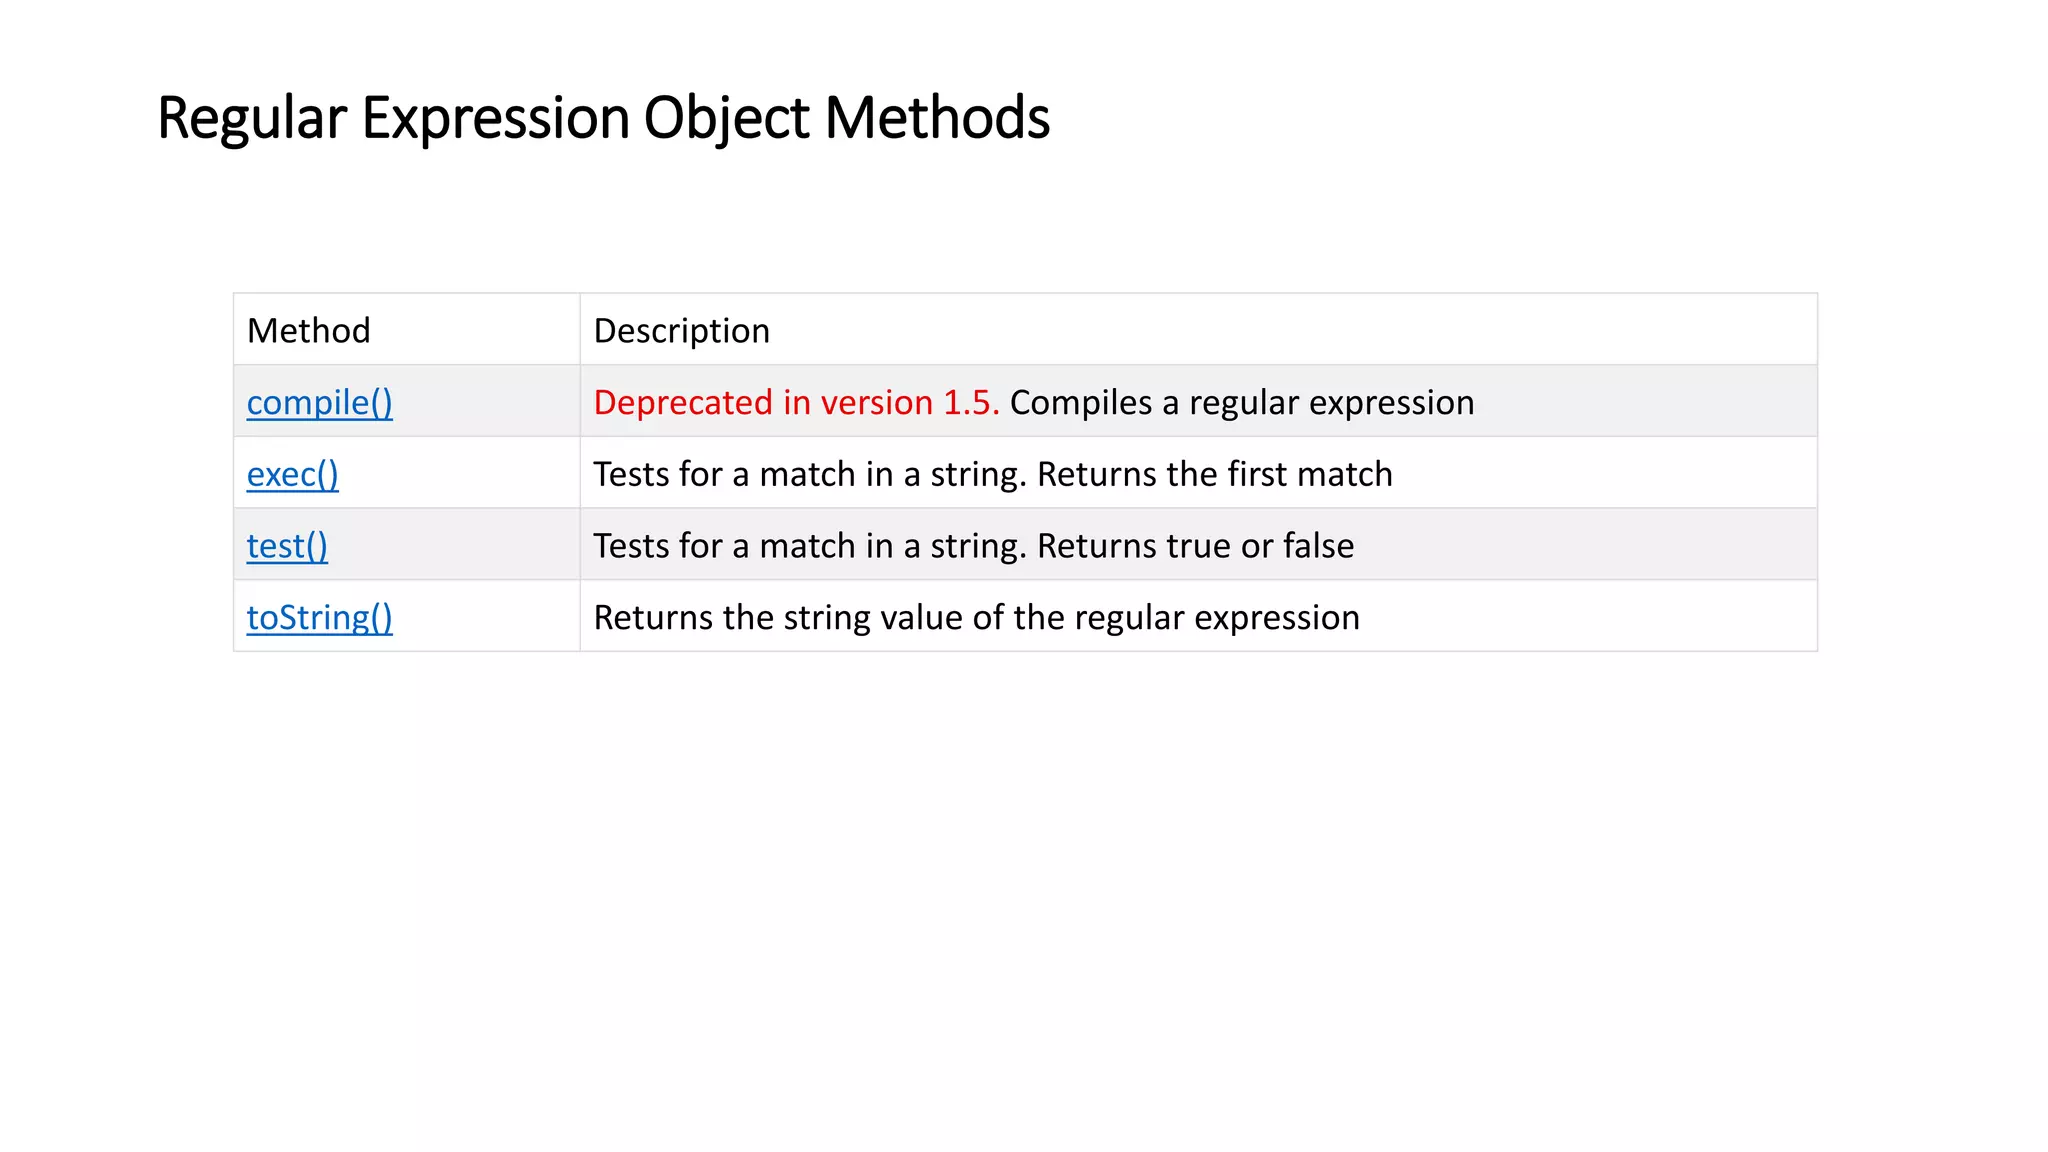Click the word Regular in the slide title

[x=252, y=118]
